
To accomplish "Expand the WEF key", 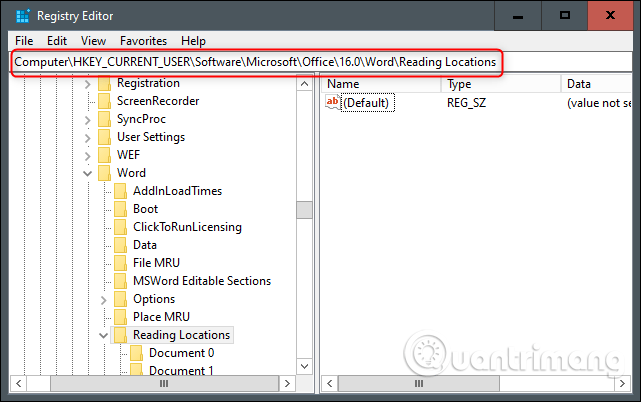I will pyautogui.click(x=87, y=156).
